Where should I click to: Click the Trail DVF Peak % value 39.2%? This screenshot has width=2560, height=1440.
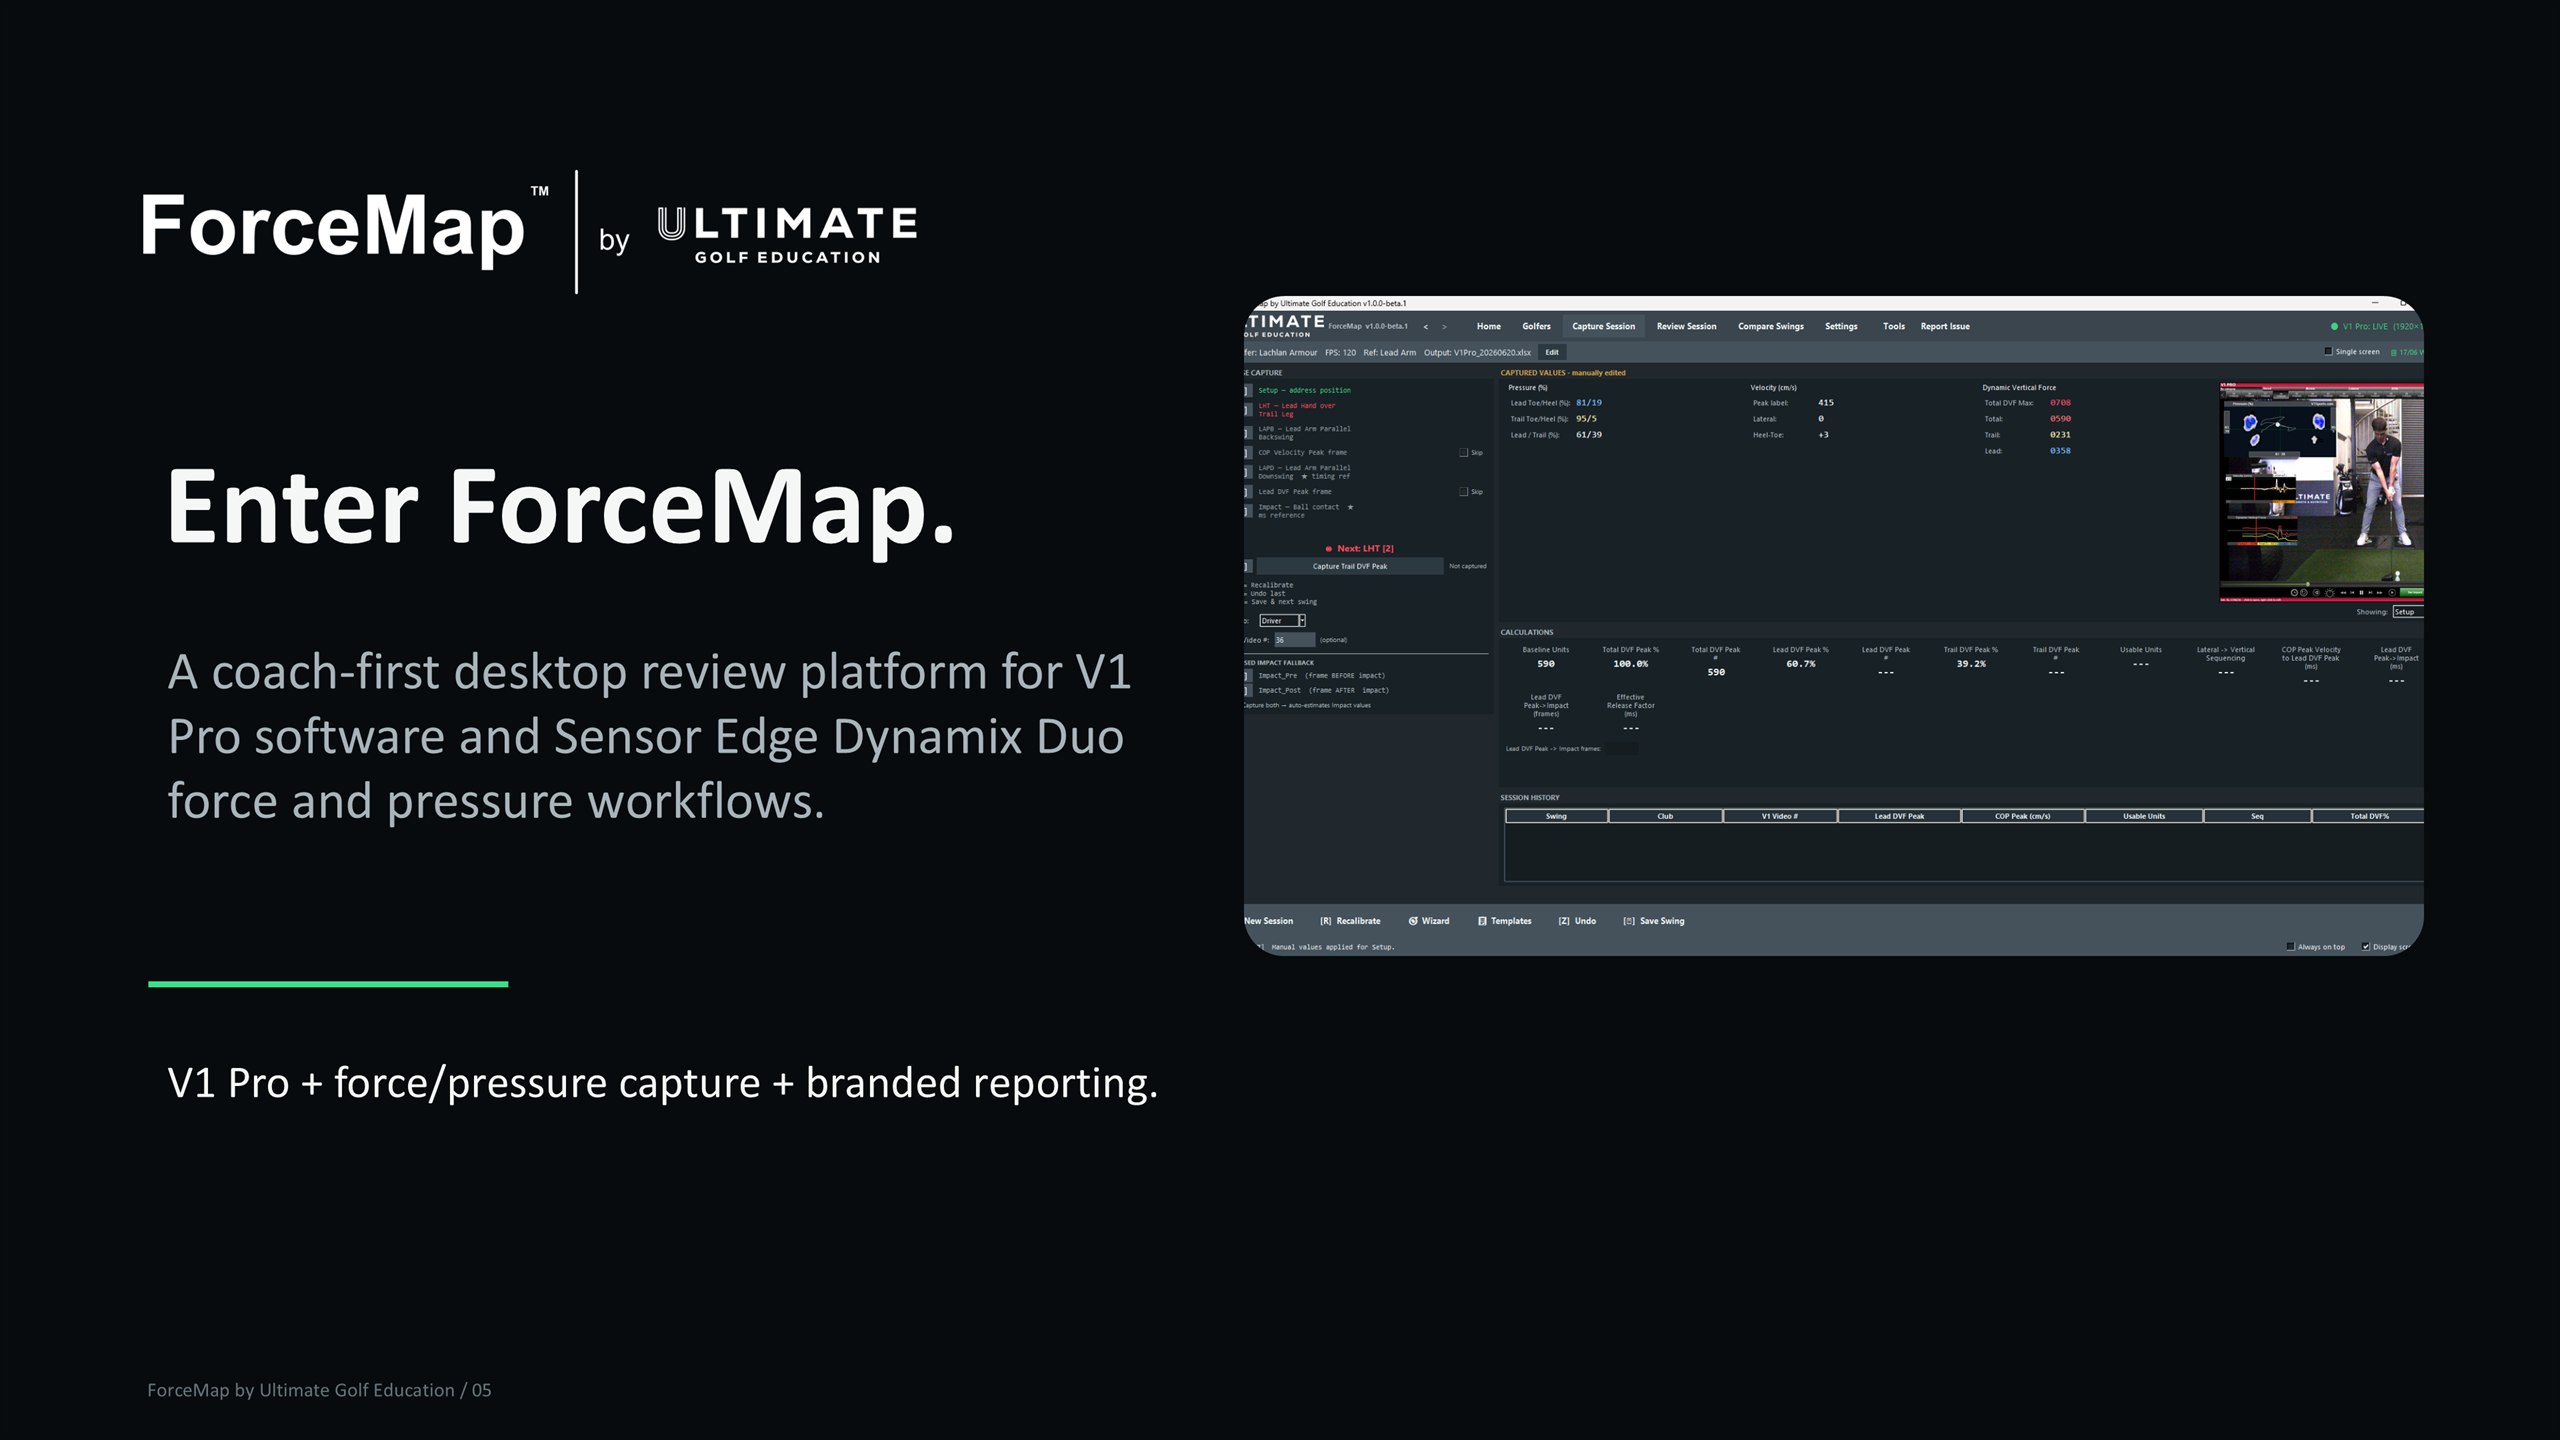tap(1971, 663)
